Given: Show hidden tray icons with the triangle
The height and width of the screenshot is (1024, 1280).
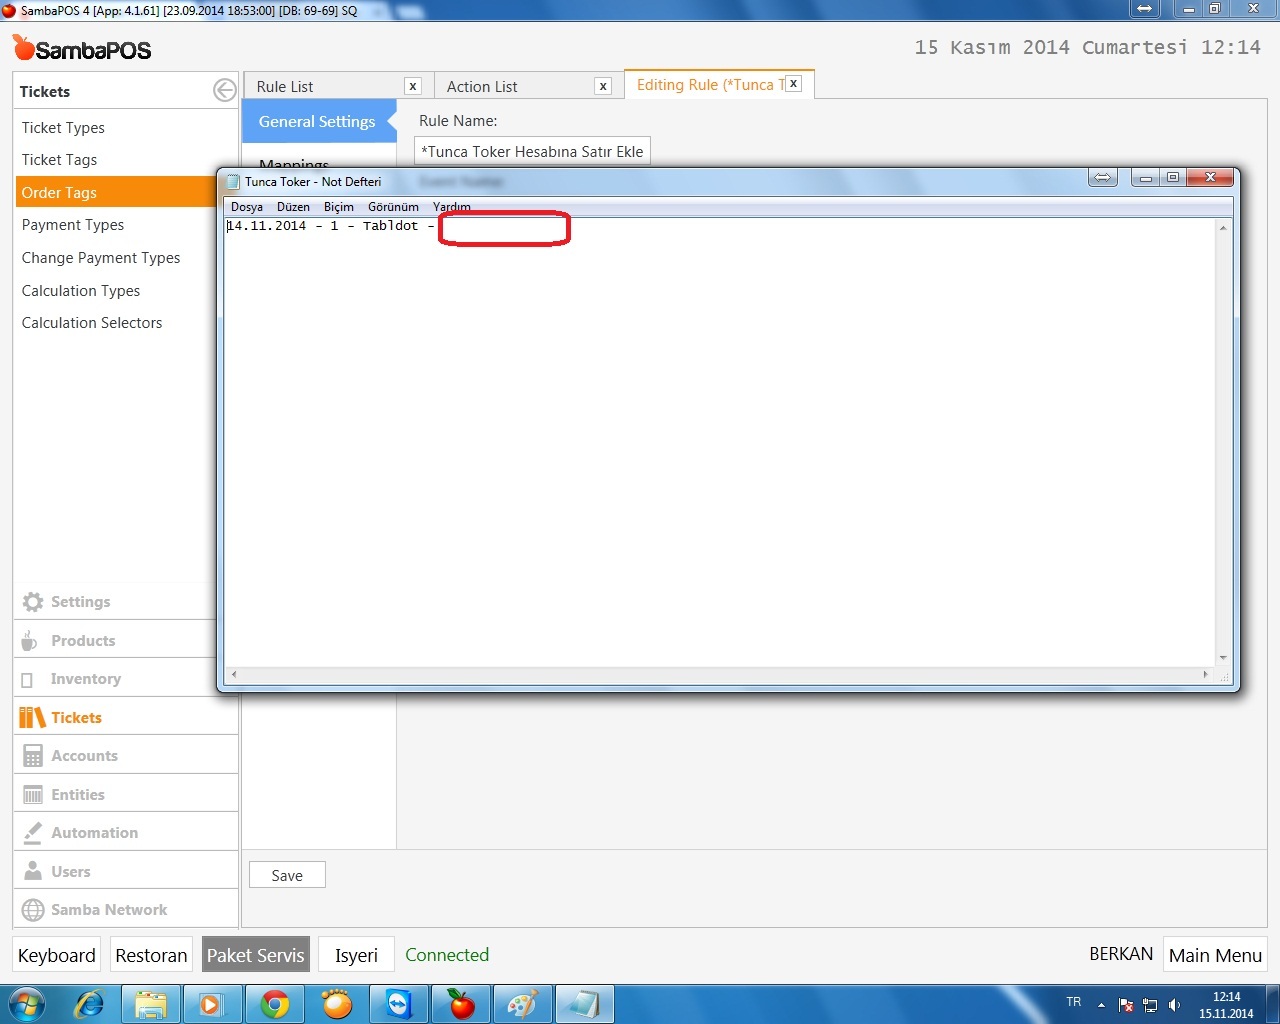Looking at the screenshot, I should tap(1100, 1004).
